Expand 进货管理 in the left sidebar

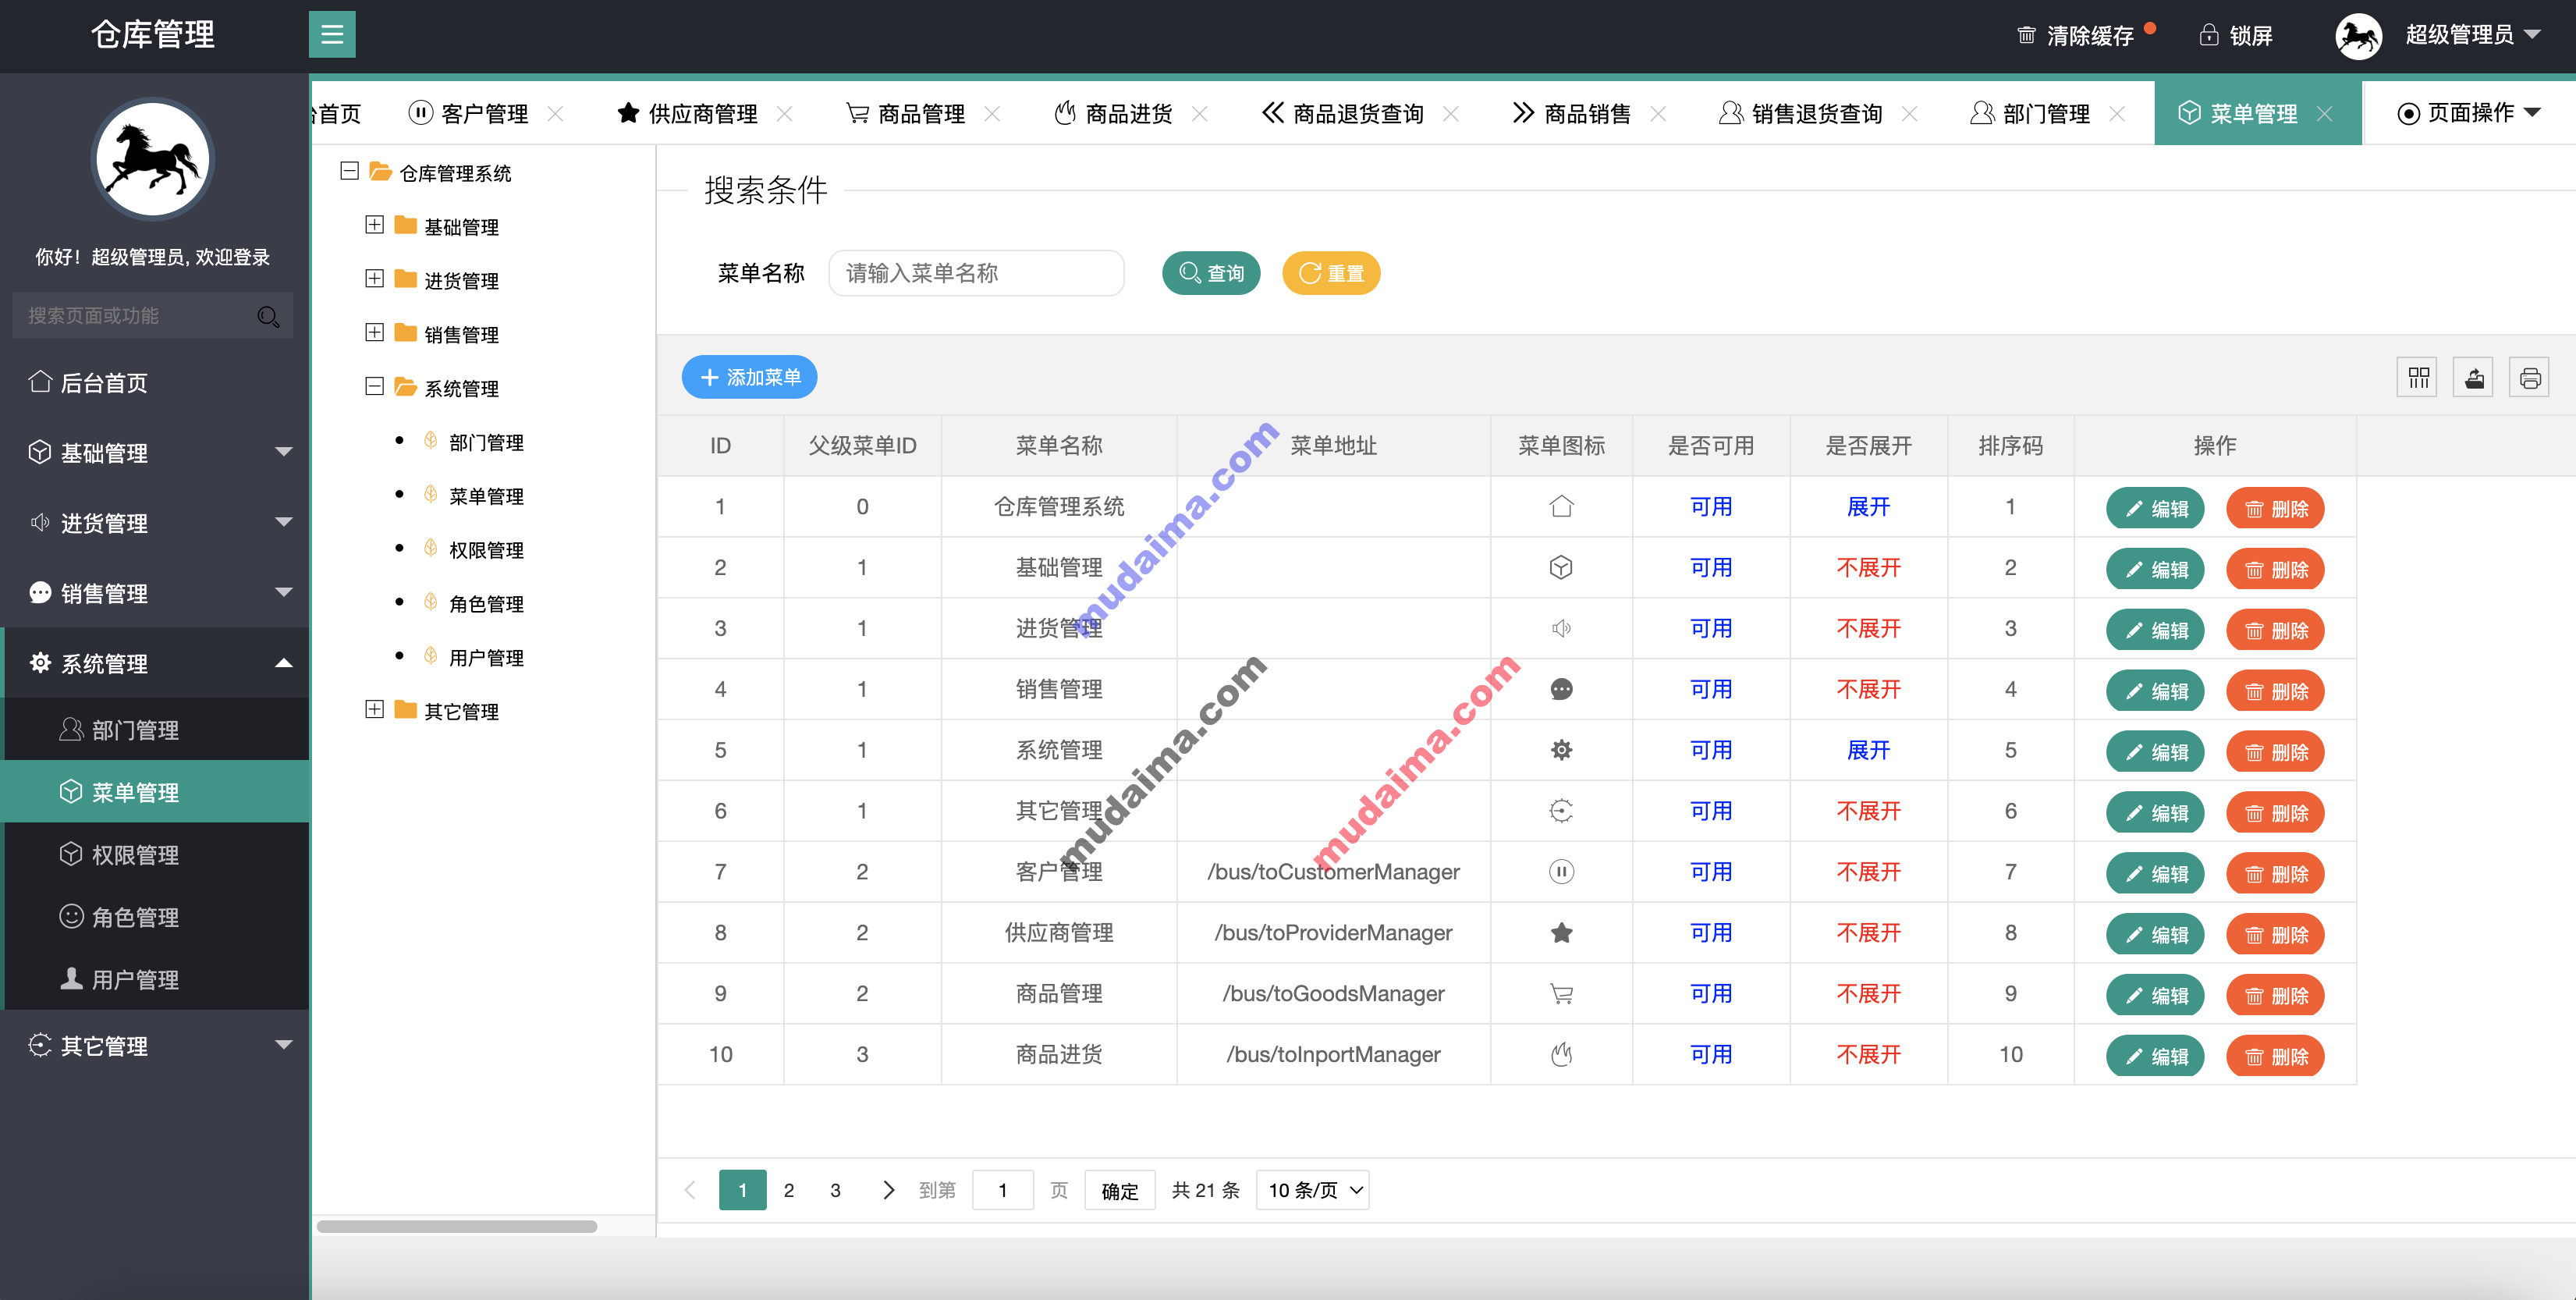(x=155, y=523)
